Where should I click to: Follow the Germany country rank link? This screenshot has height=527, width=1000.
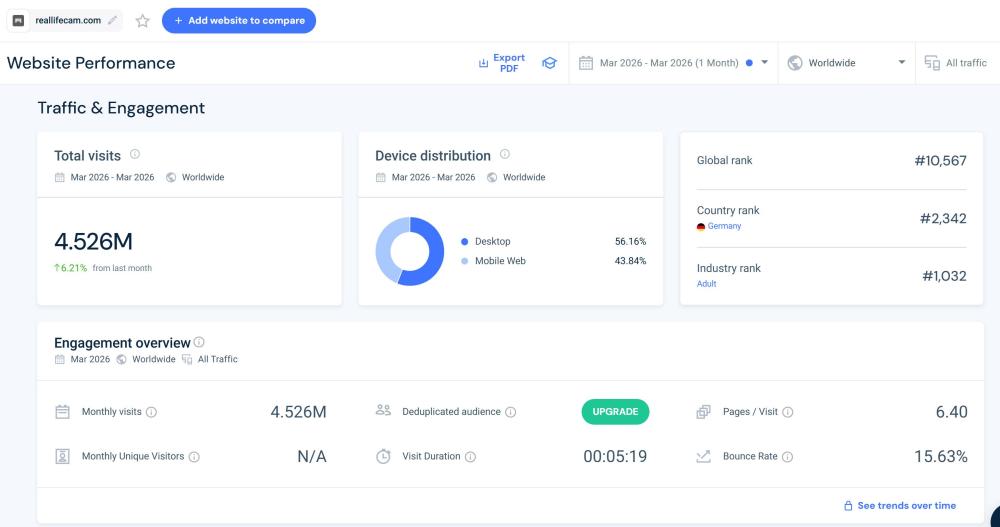(x=724, y=226)
